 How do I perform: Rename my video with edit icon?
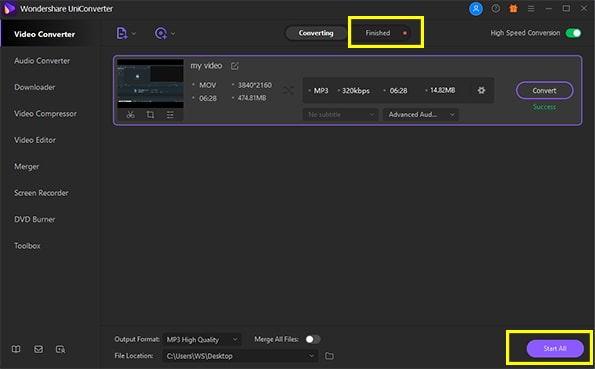tap(235, 66)
